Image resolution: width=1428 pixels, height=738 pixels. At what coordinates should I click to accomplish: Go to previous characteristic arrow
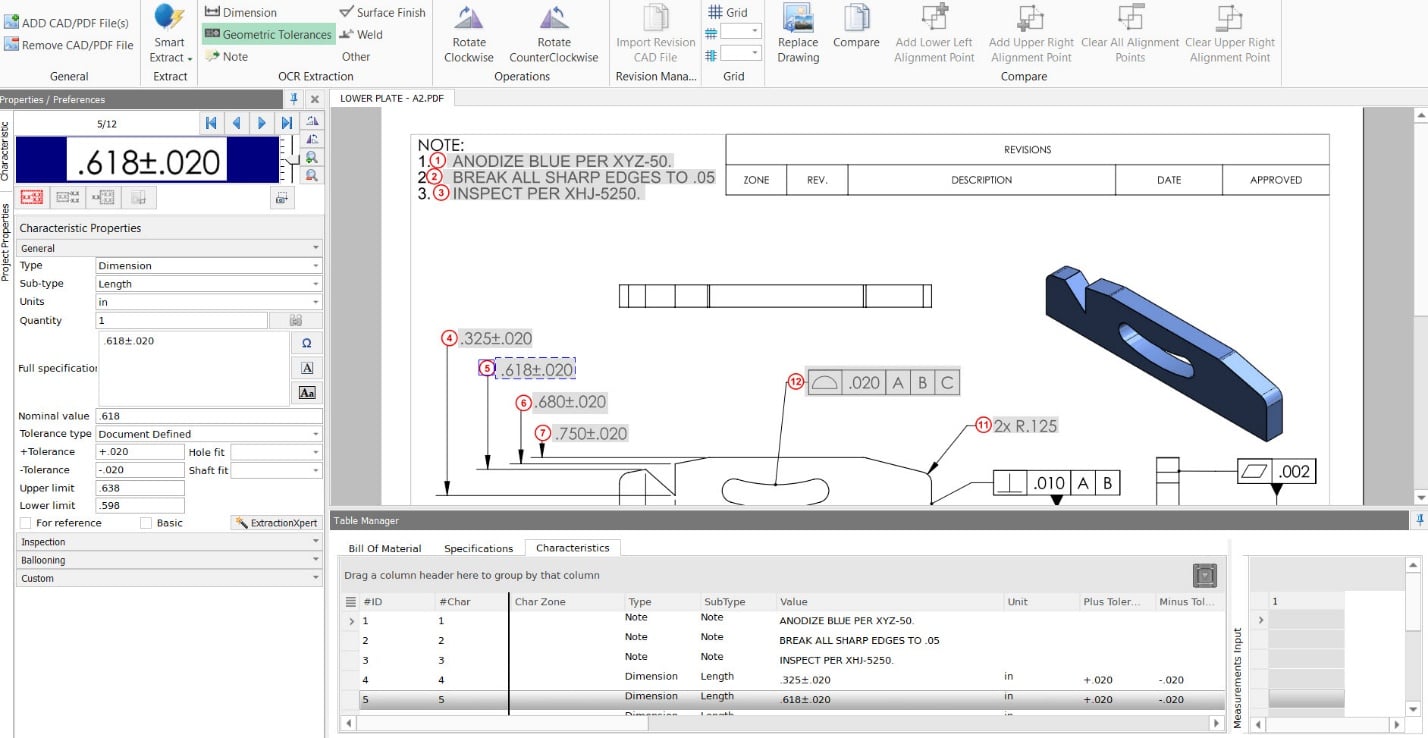tap(237, 123)
